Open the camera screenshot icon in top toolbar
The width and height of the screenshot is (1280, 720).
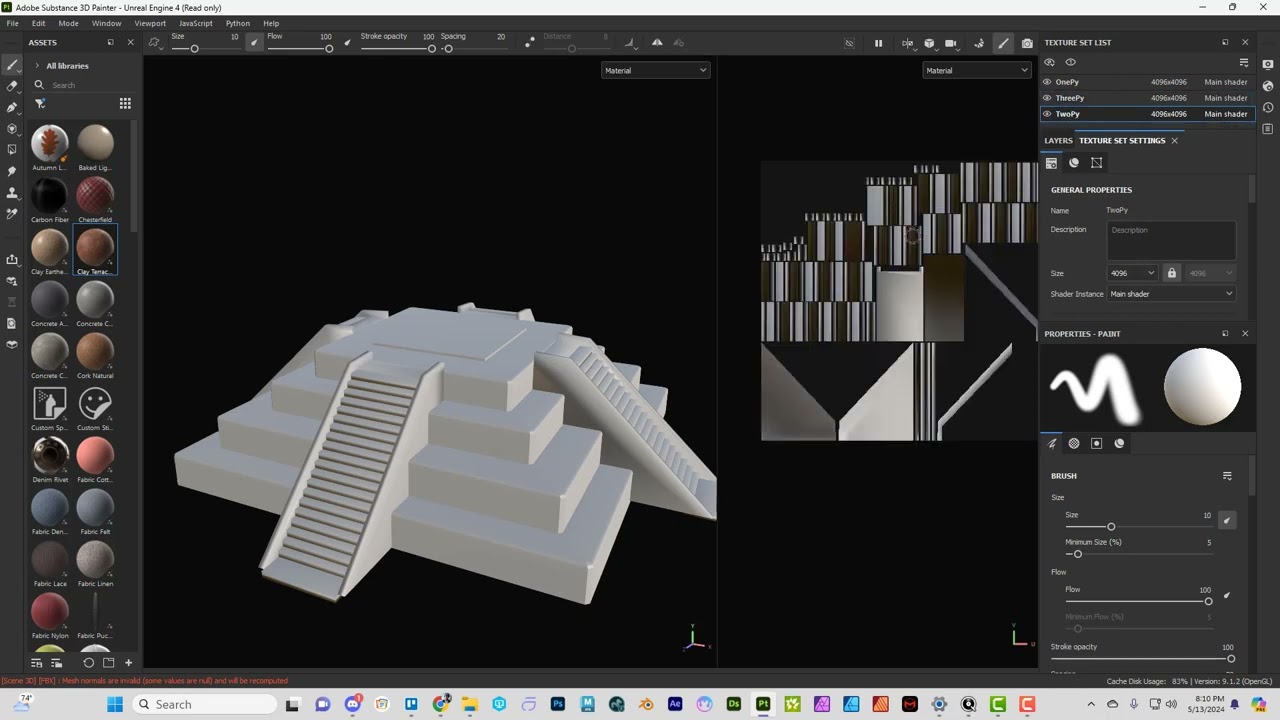[x=1027, y=43]
